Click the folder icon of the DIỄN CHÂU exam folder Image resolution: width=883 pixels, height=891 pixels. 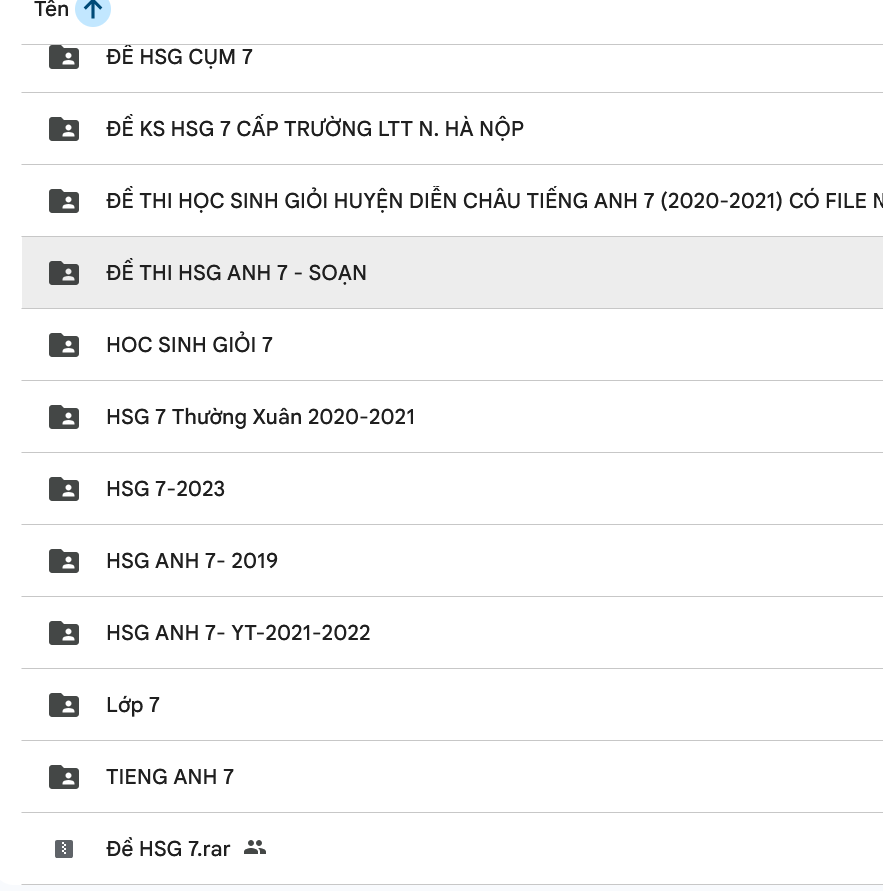(x=64, y=201)
